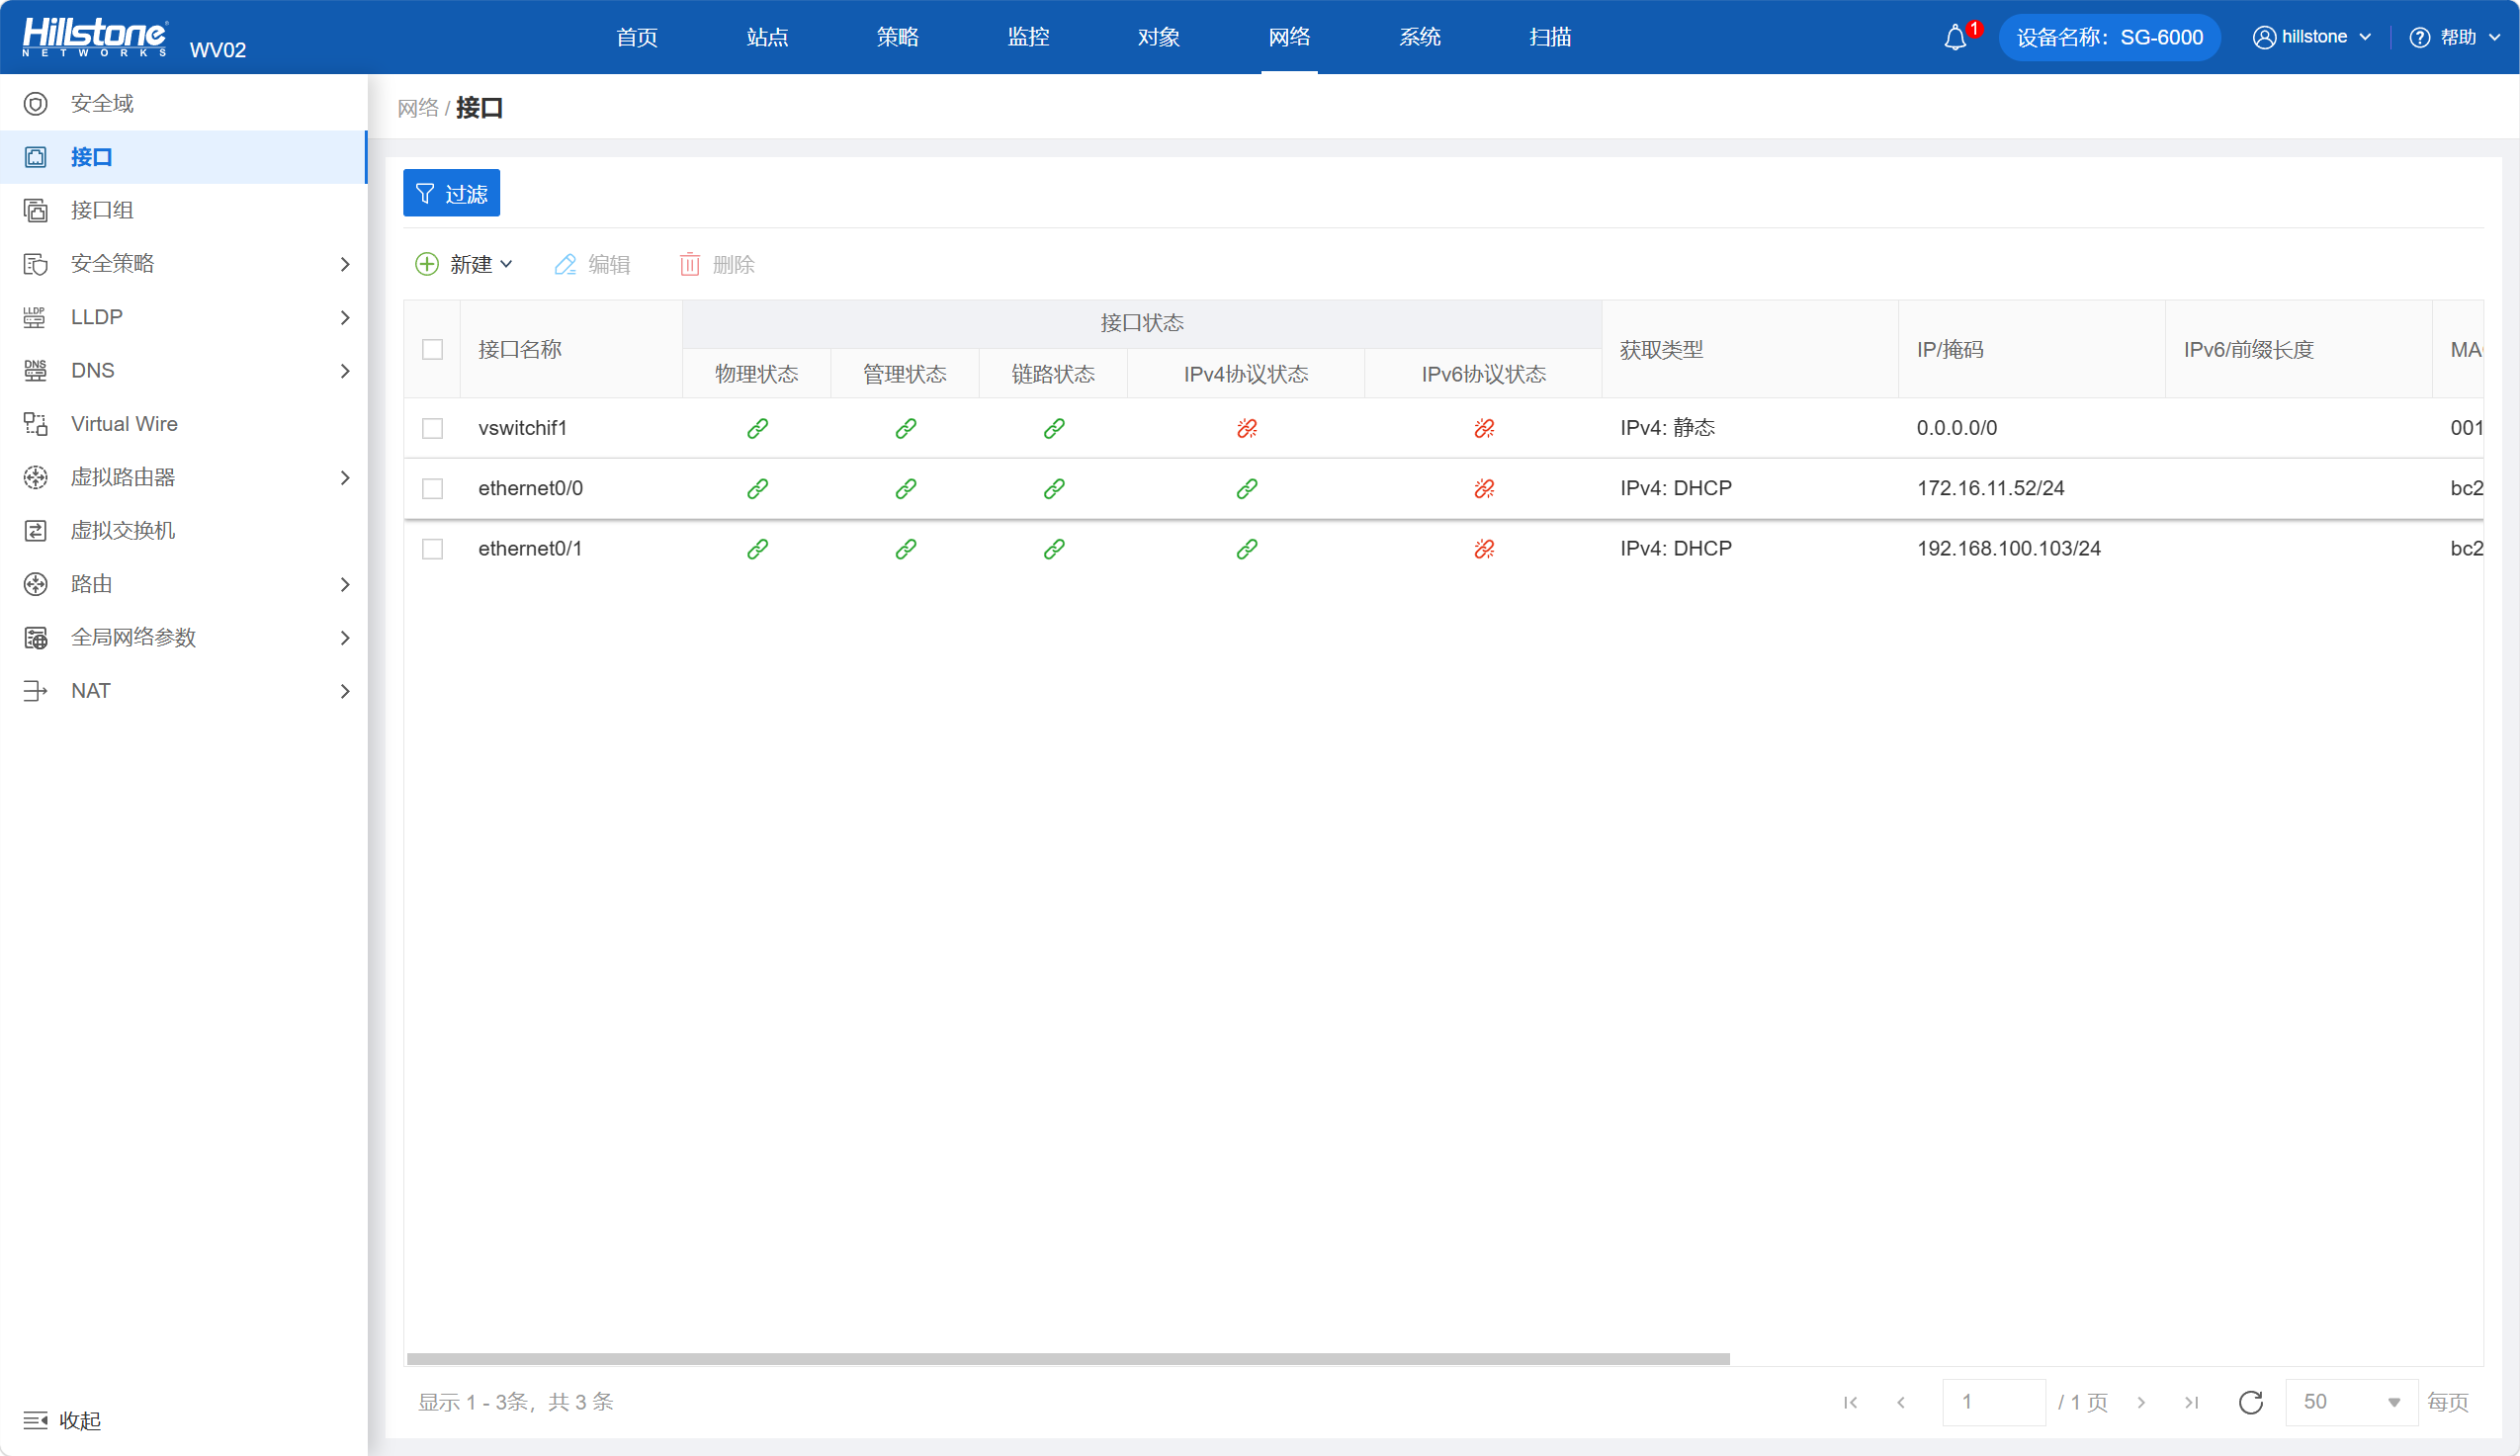Go to last page arrow icon

2191,1402
